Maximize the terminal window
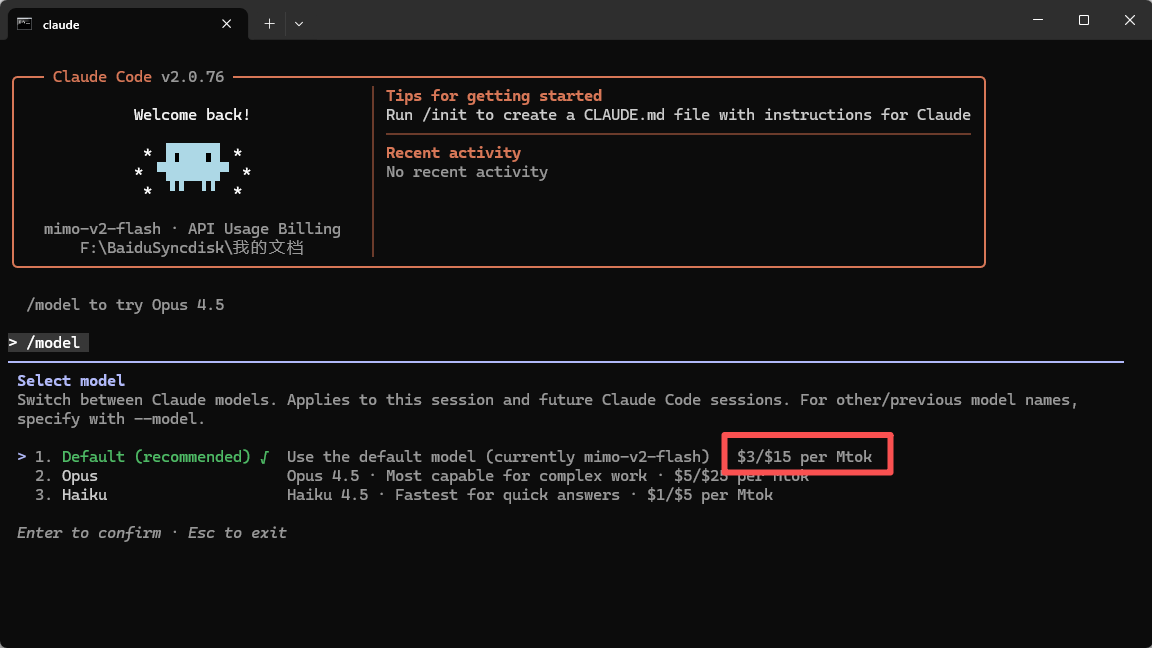 click(x=1083, y=20)
